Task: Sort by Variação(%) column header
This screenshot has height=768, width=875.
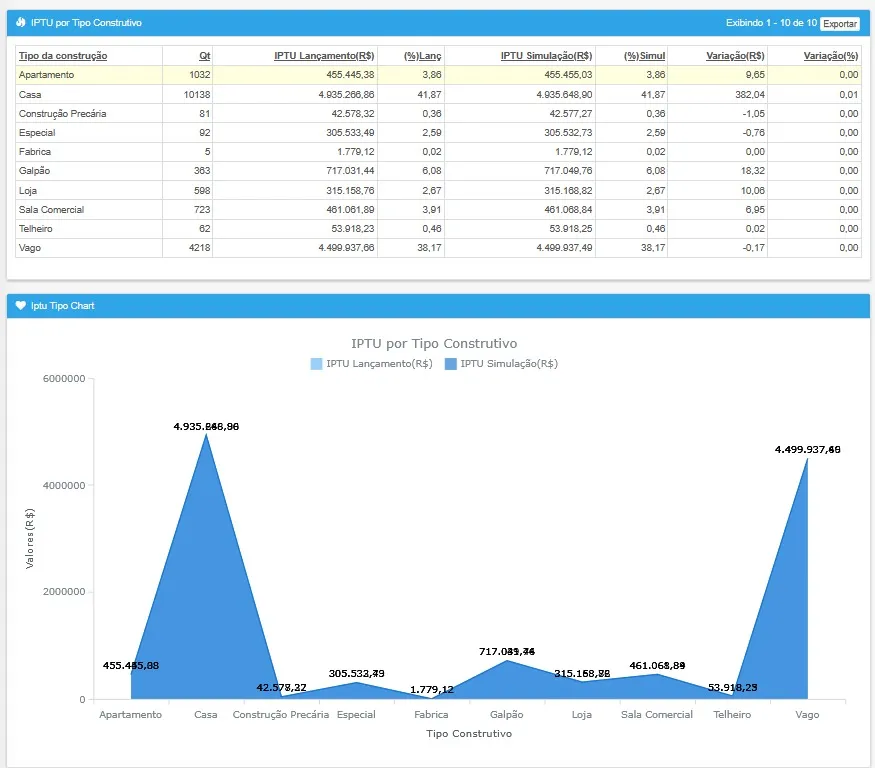Action: pos(830,56)
